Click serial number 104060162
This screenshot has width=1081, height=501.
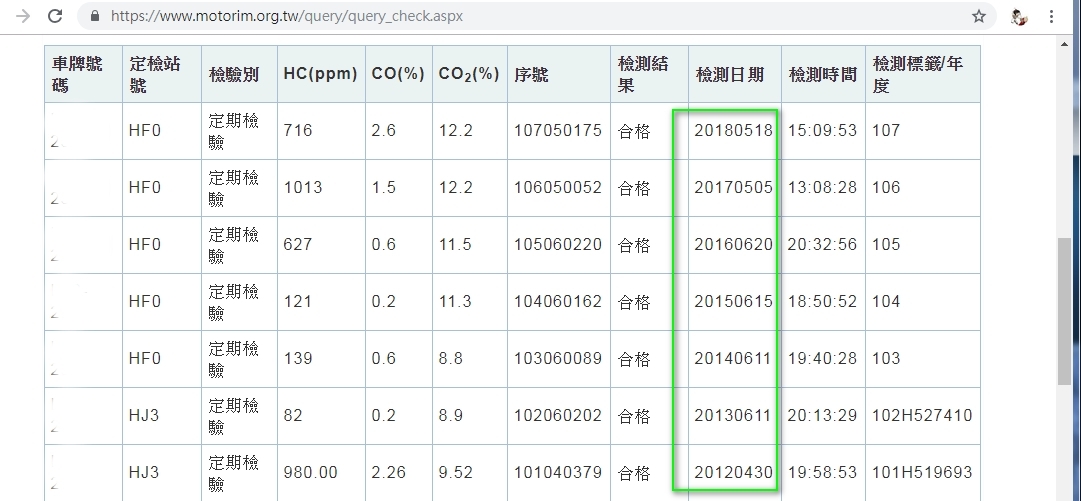pos(558,301)
